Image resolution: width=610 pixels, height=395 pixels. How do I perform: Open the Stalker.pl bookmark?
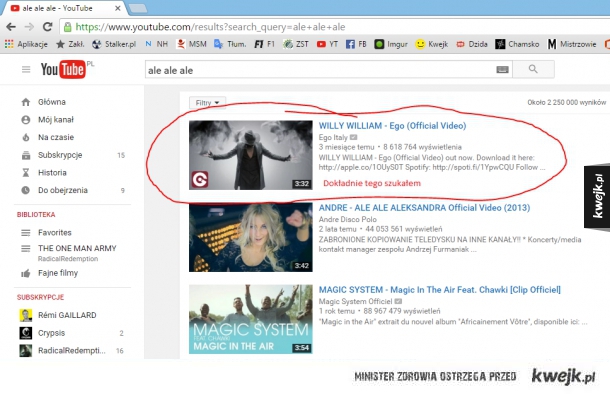pos(114,44)
